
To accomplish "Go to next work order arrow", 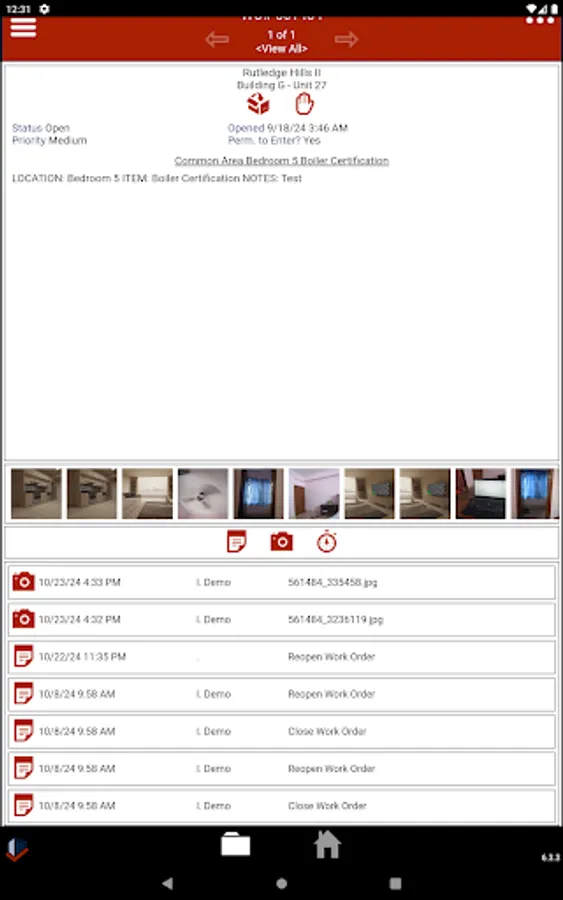I will (346, 39).
